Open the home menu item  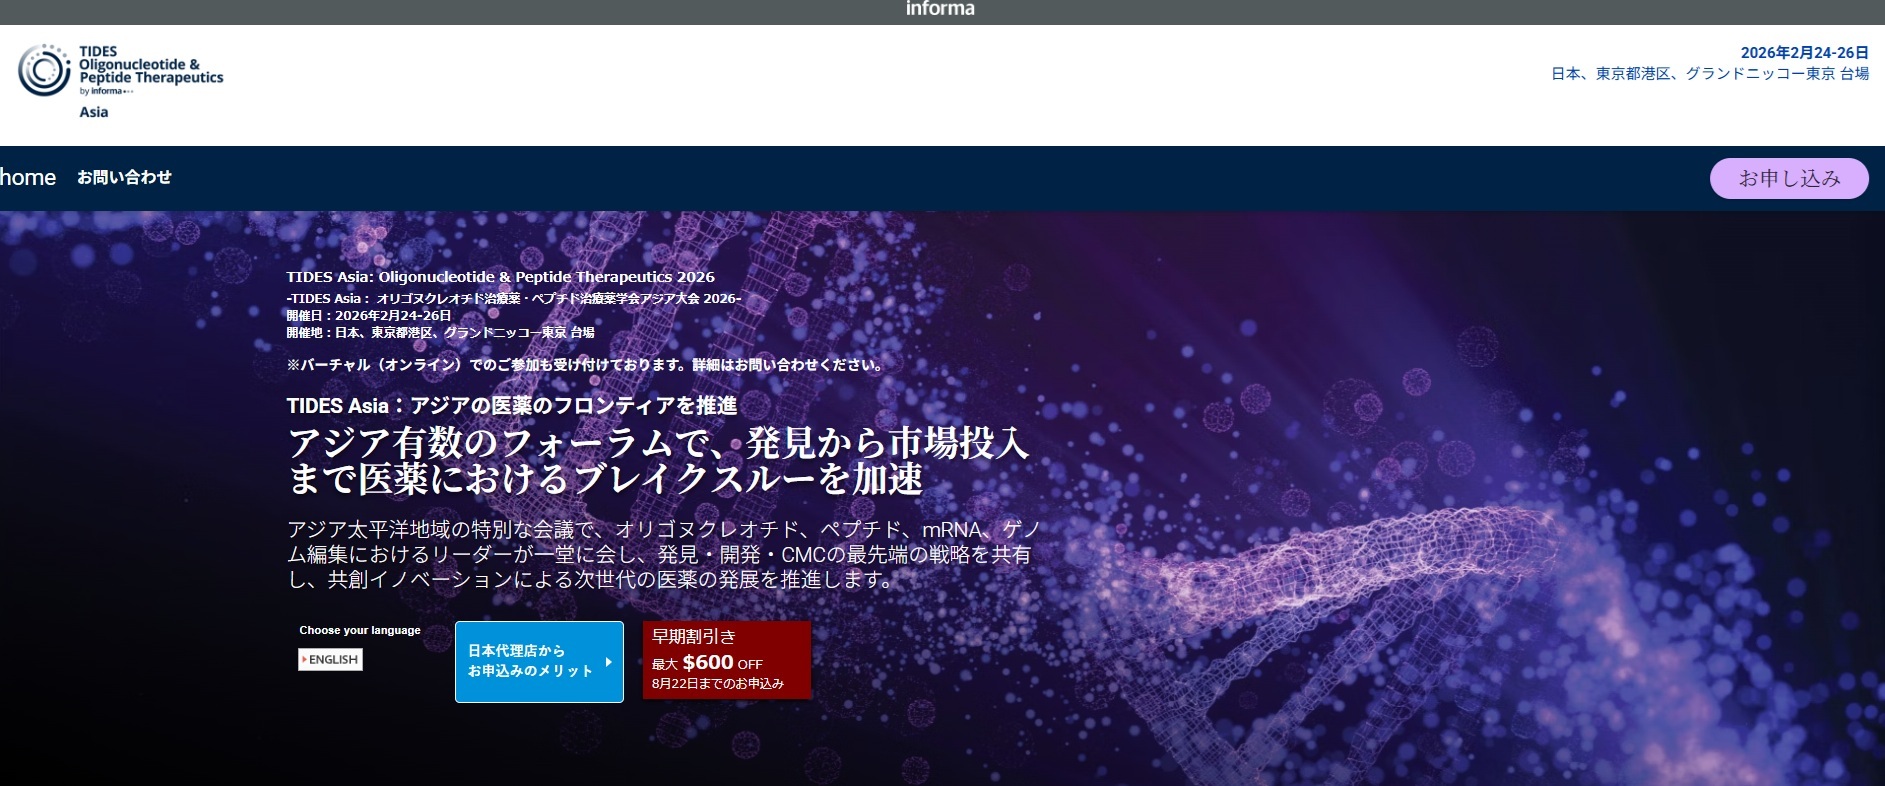28,178
